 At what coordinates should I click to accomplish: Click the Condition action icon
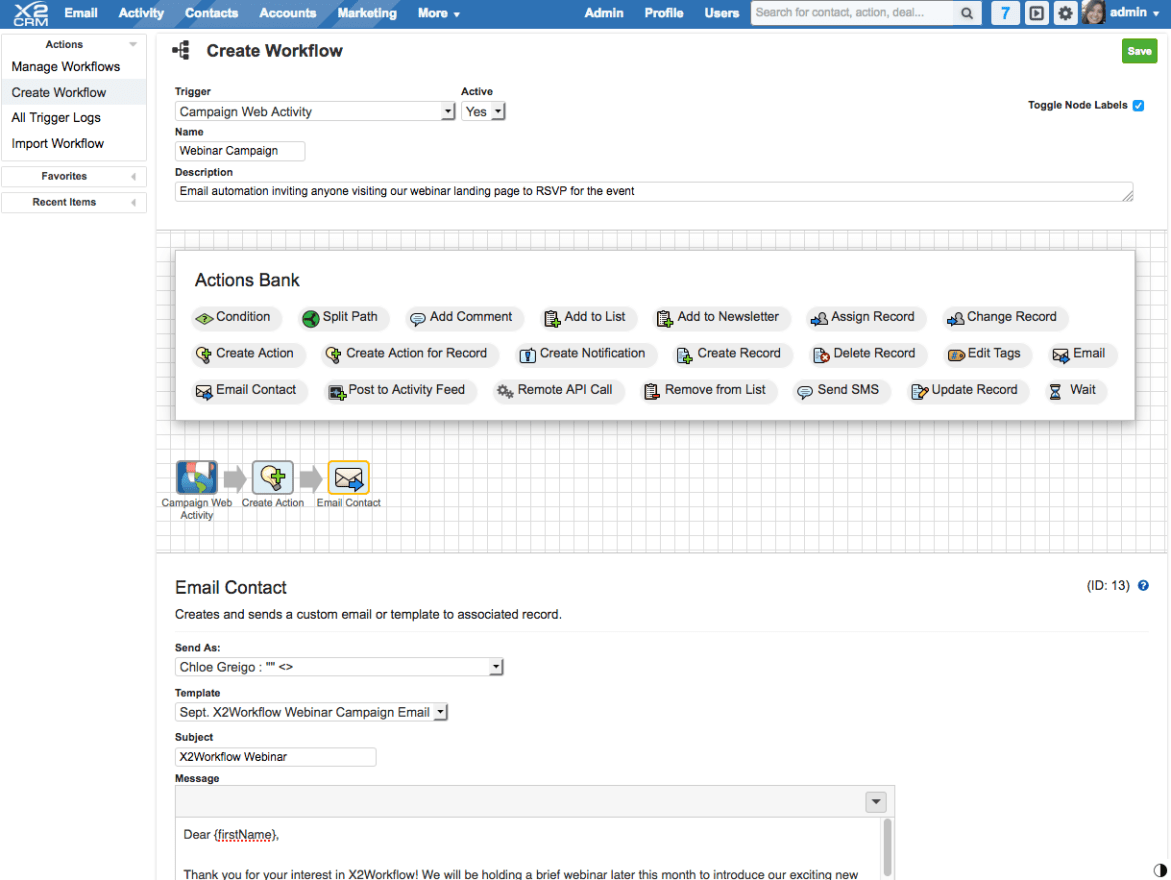(x=204, y=318)
